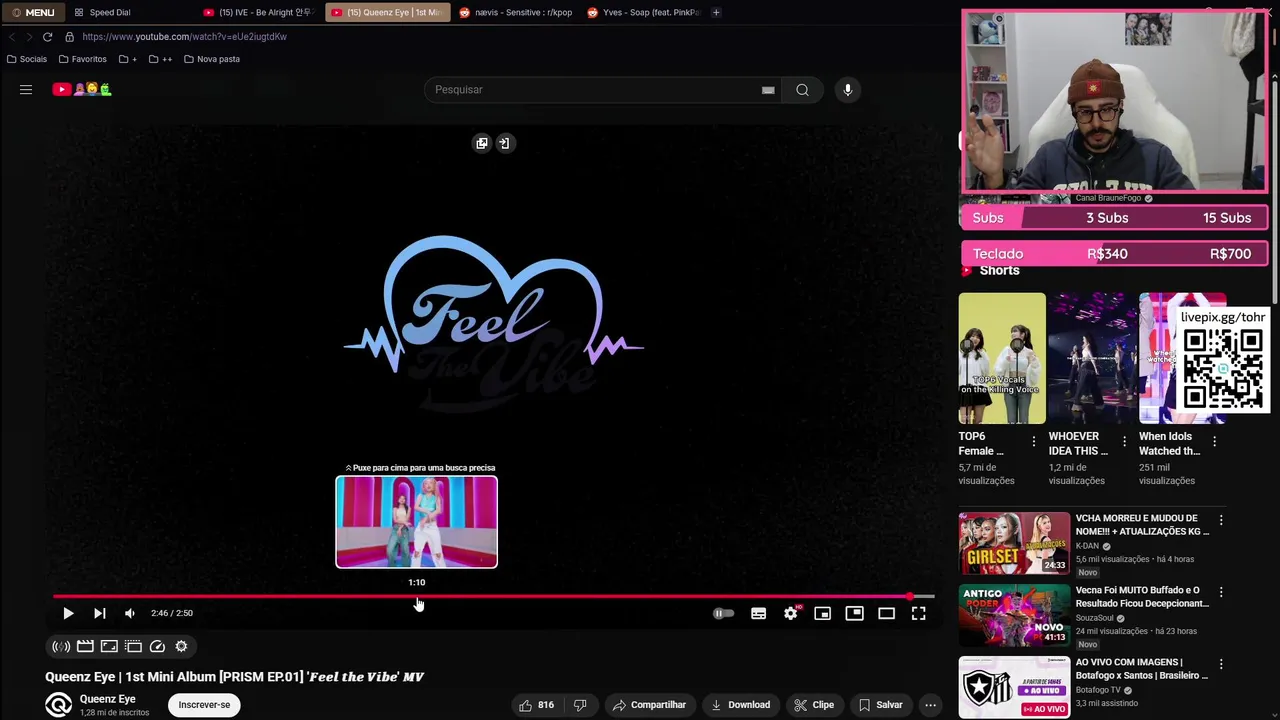The image size is (1280, 720).
Task: Toggle subtitles/closed captions
Action: click(x=759, y=613)
